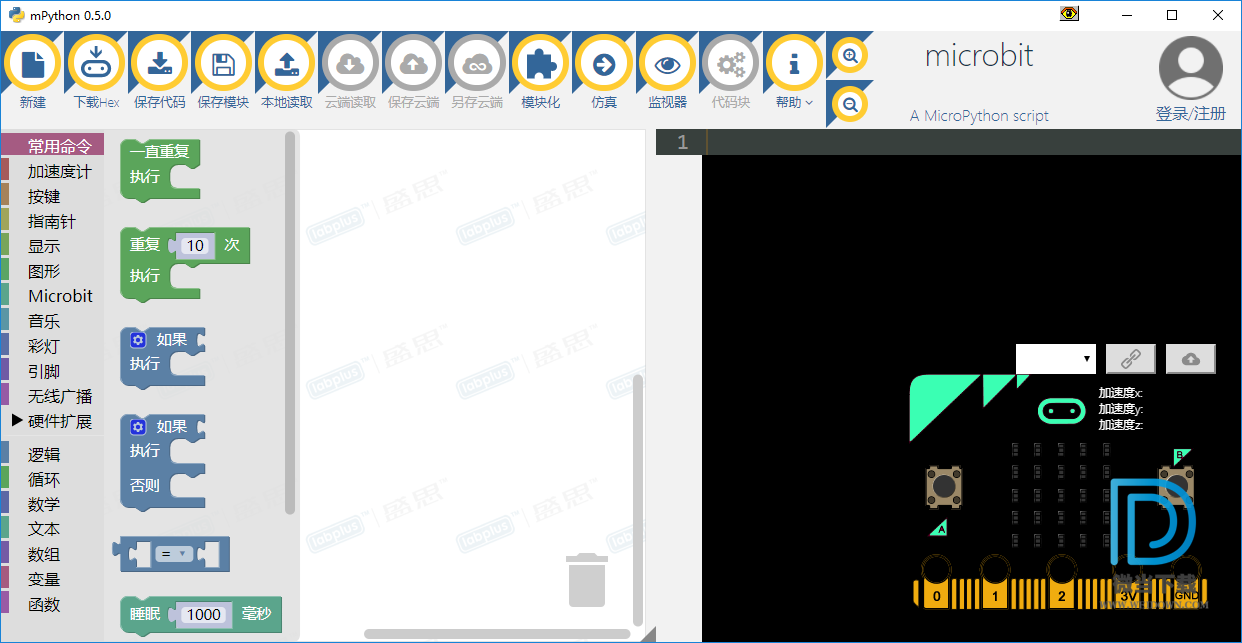The height and width of the screenshot is (643, 1242).
Task: Click the 保存代码 save code icon
Action: [x=160, y=65]
